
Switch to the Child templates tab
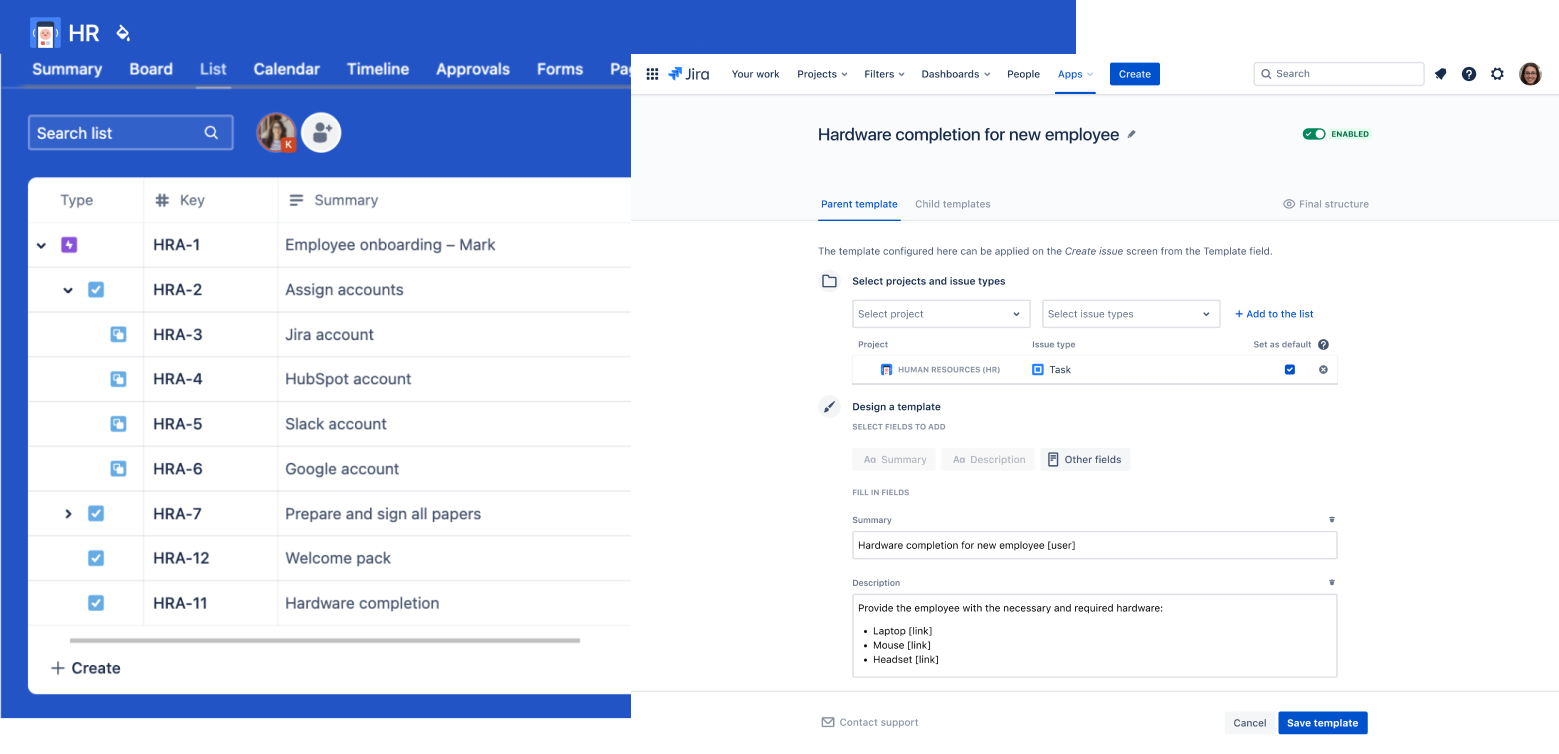pyautogui.click(x=952, y=204)
